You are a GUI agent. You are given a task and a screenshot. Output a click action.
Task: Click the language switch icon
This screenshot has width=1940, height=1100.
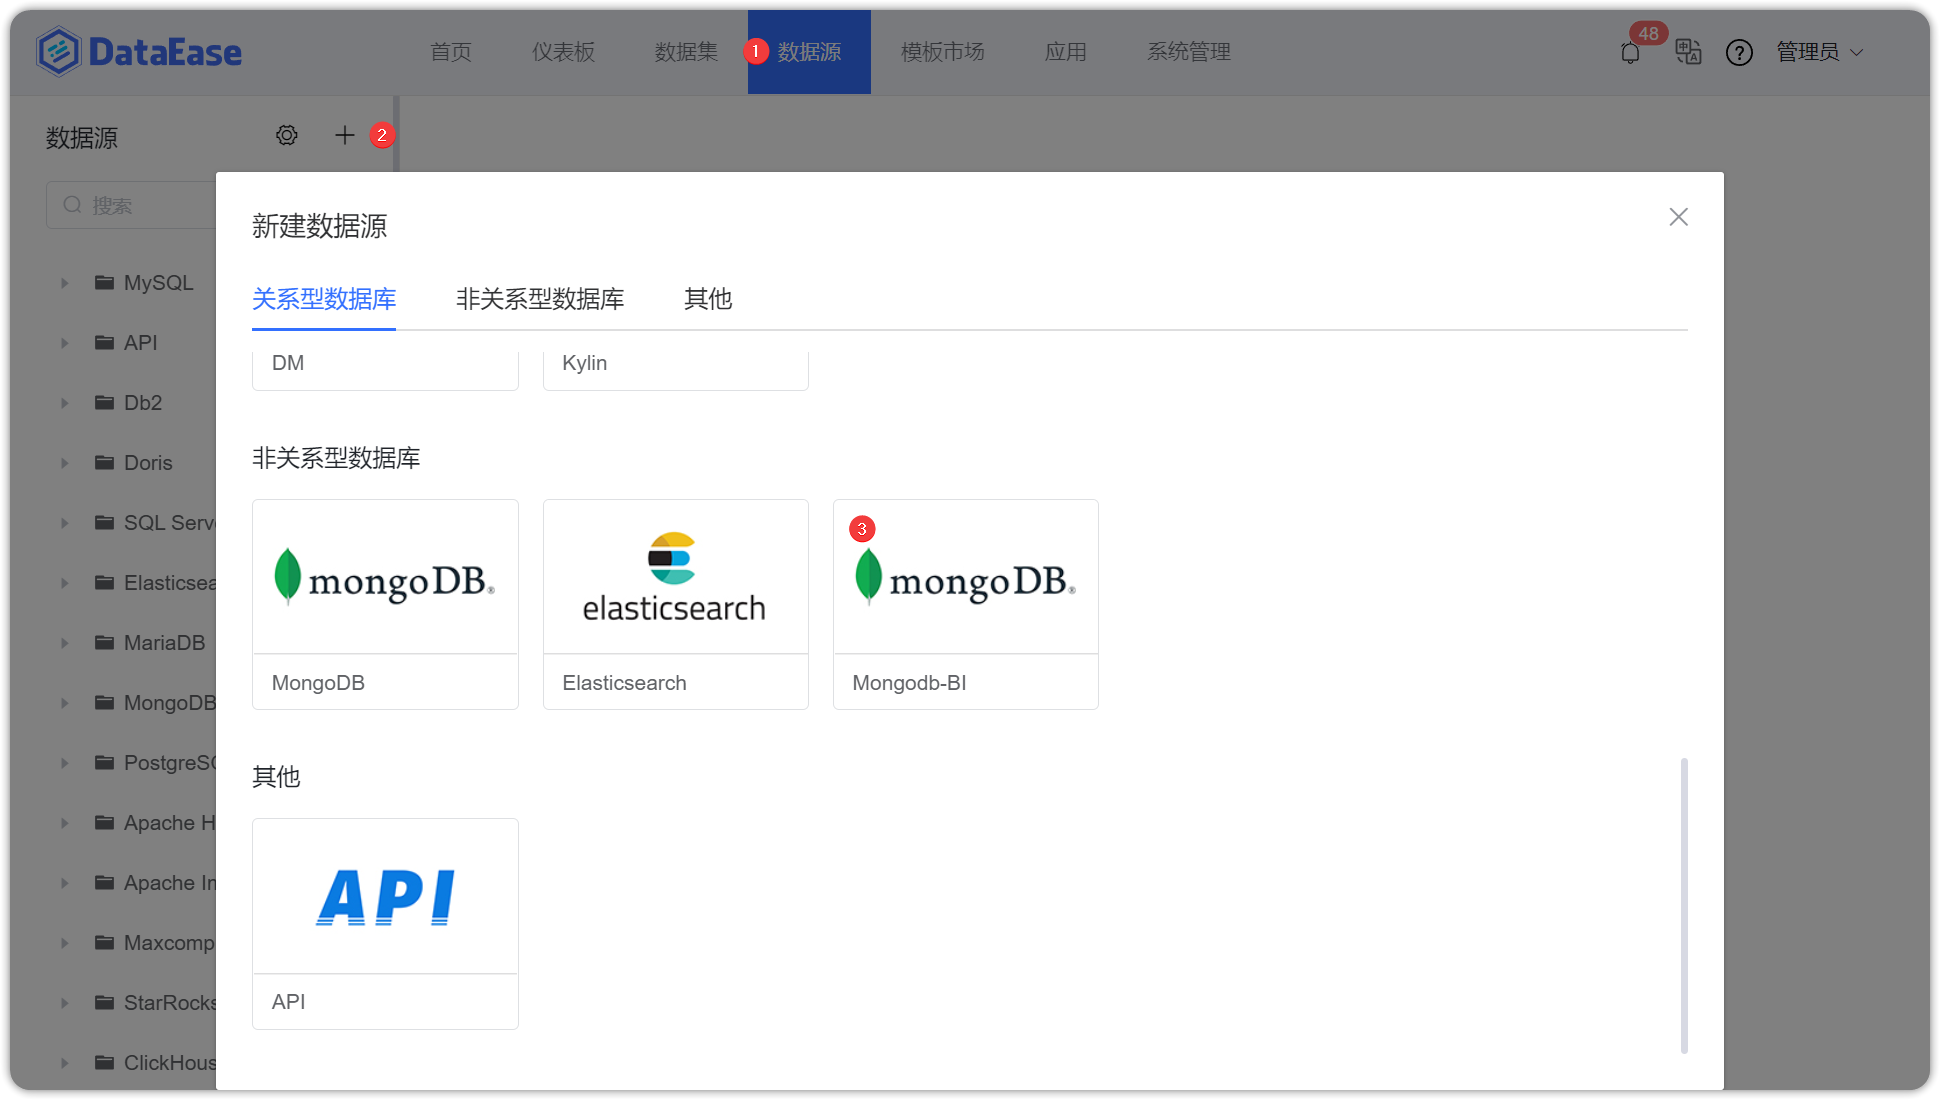pyautogui.click(x=1688, y=52)
